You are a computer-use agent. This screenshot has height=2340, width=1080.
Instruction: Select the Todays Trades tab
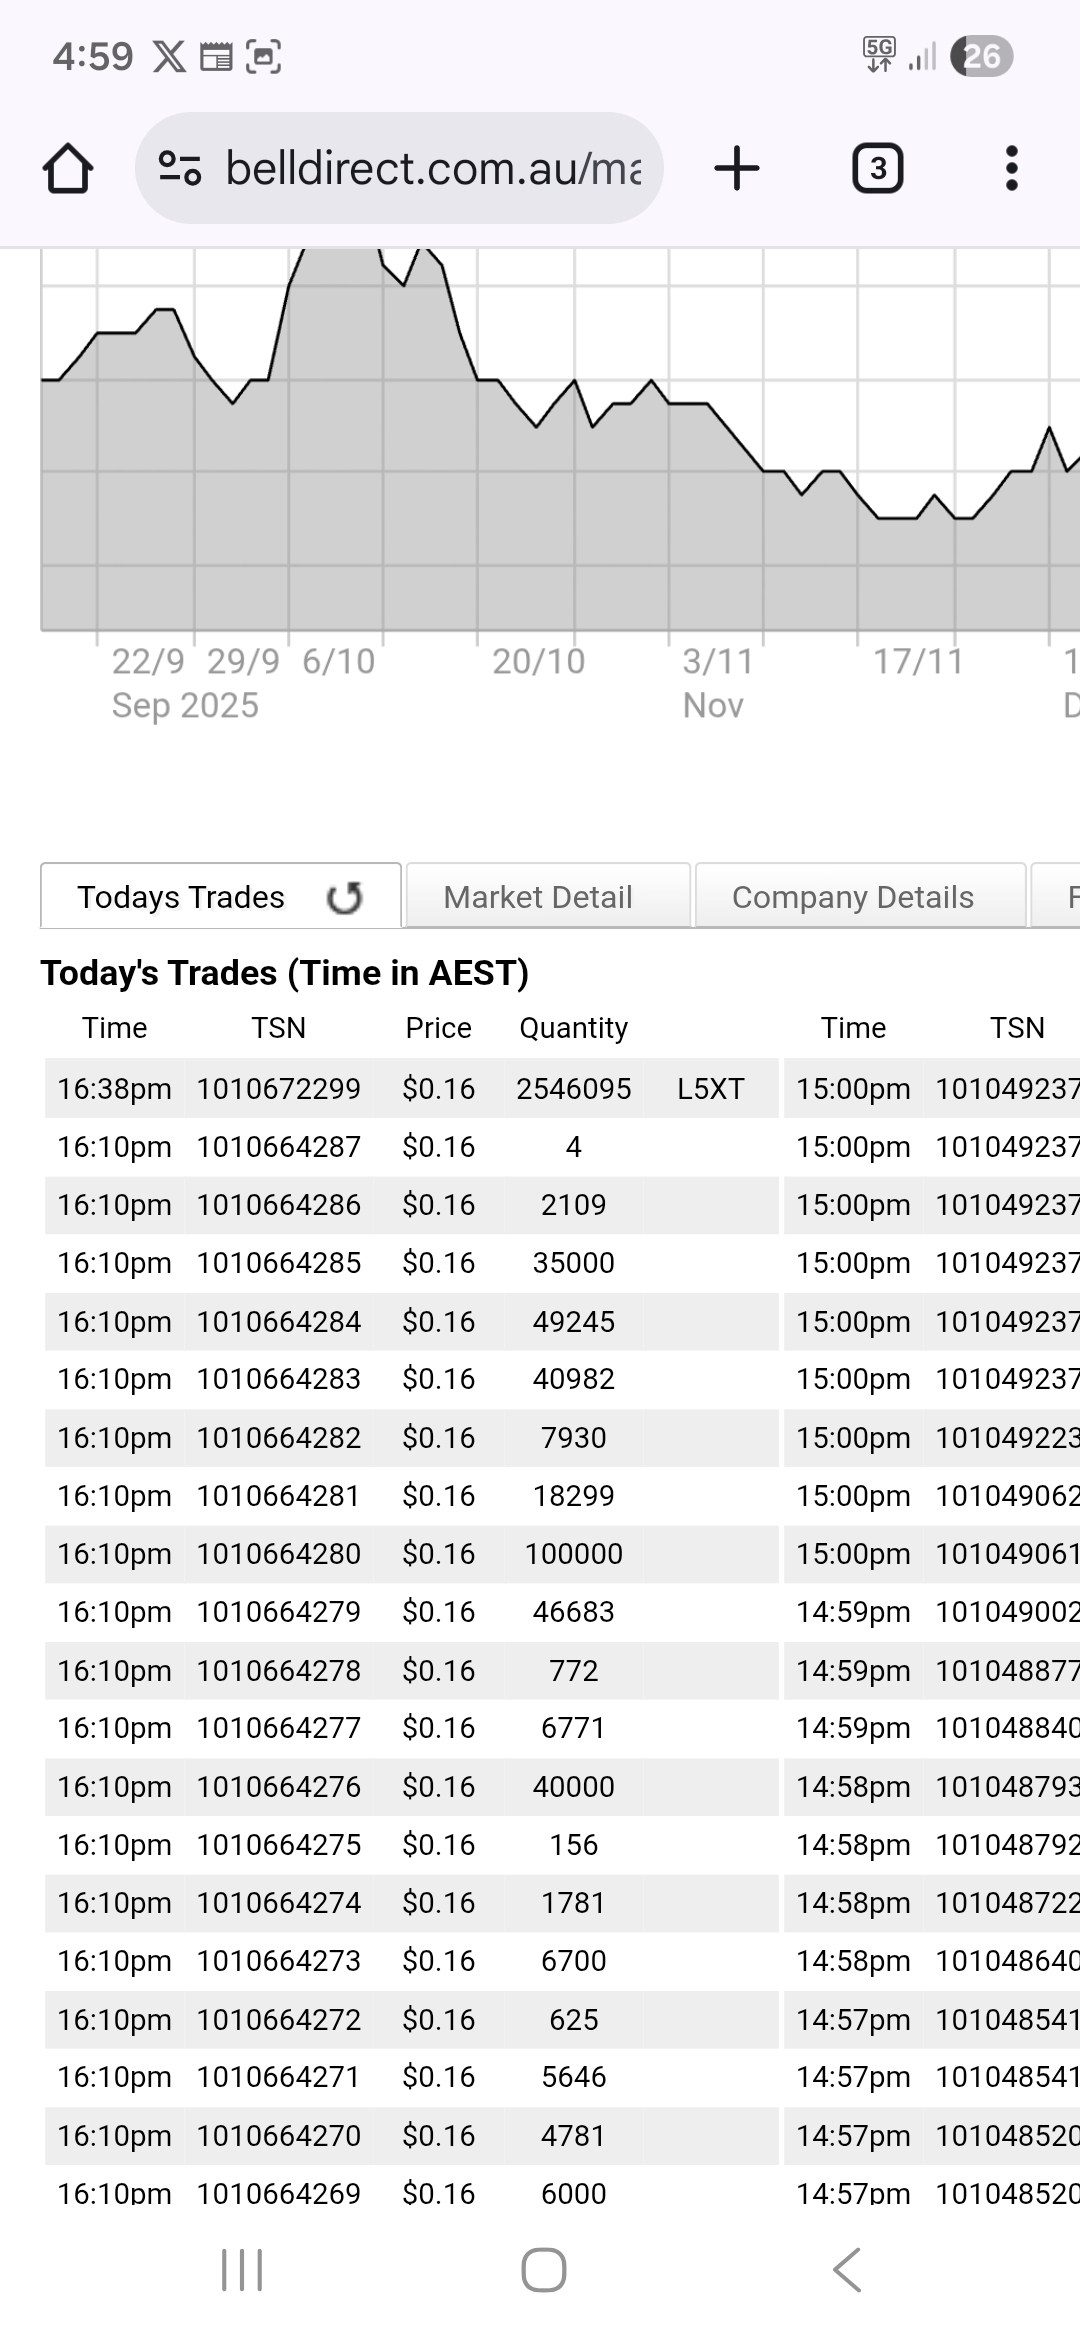click(181, 897)
